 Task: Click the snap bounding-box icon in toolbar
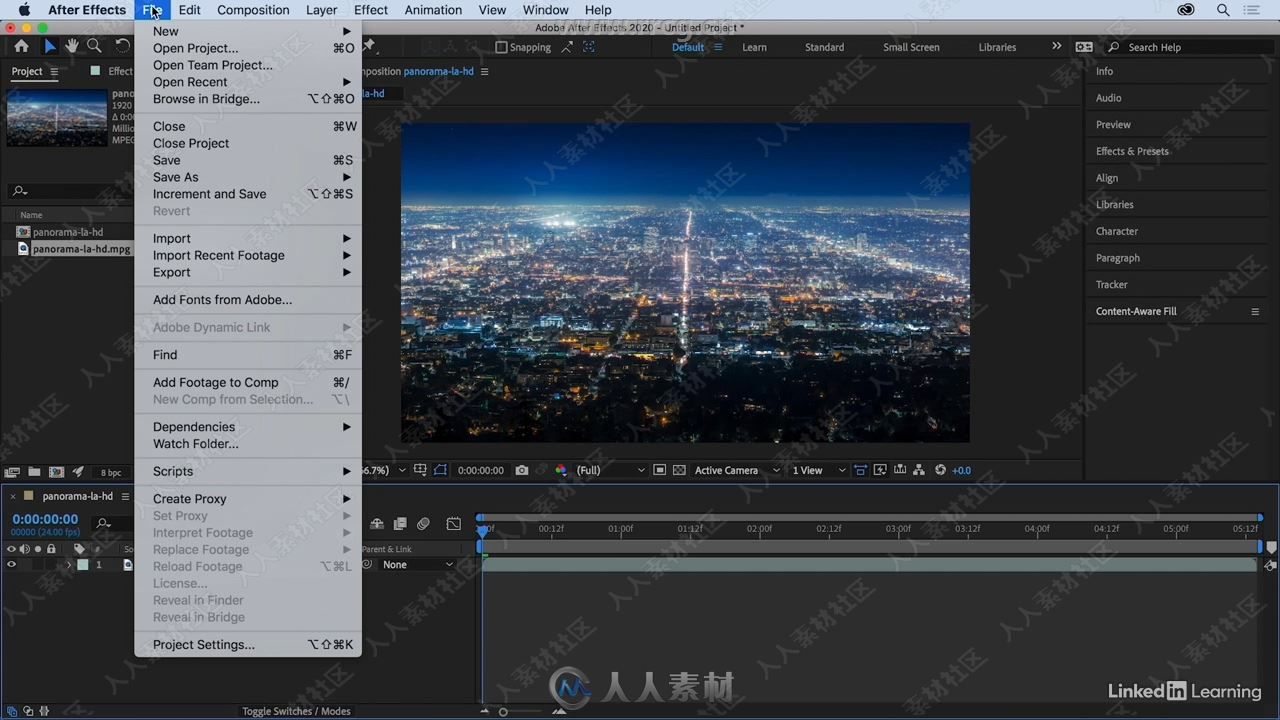pyautogui.click(x=589, y=47)
